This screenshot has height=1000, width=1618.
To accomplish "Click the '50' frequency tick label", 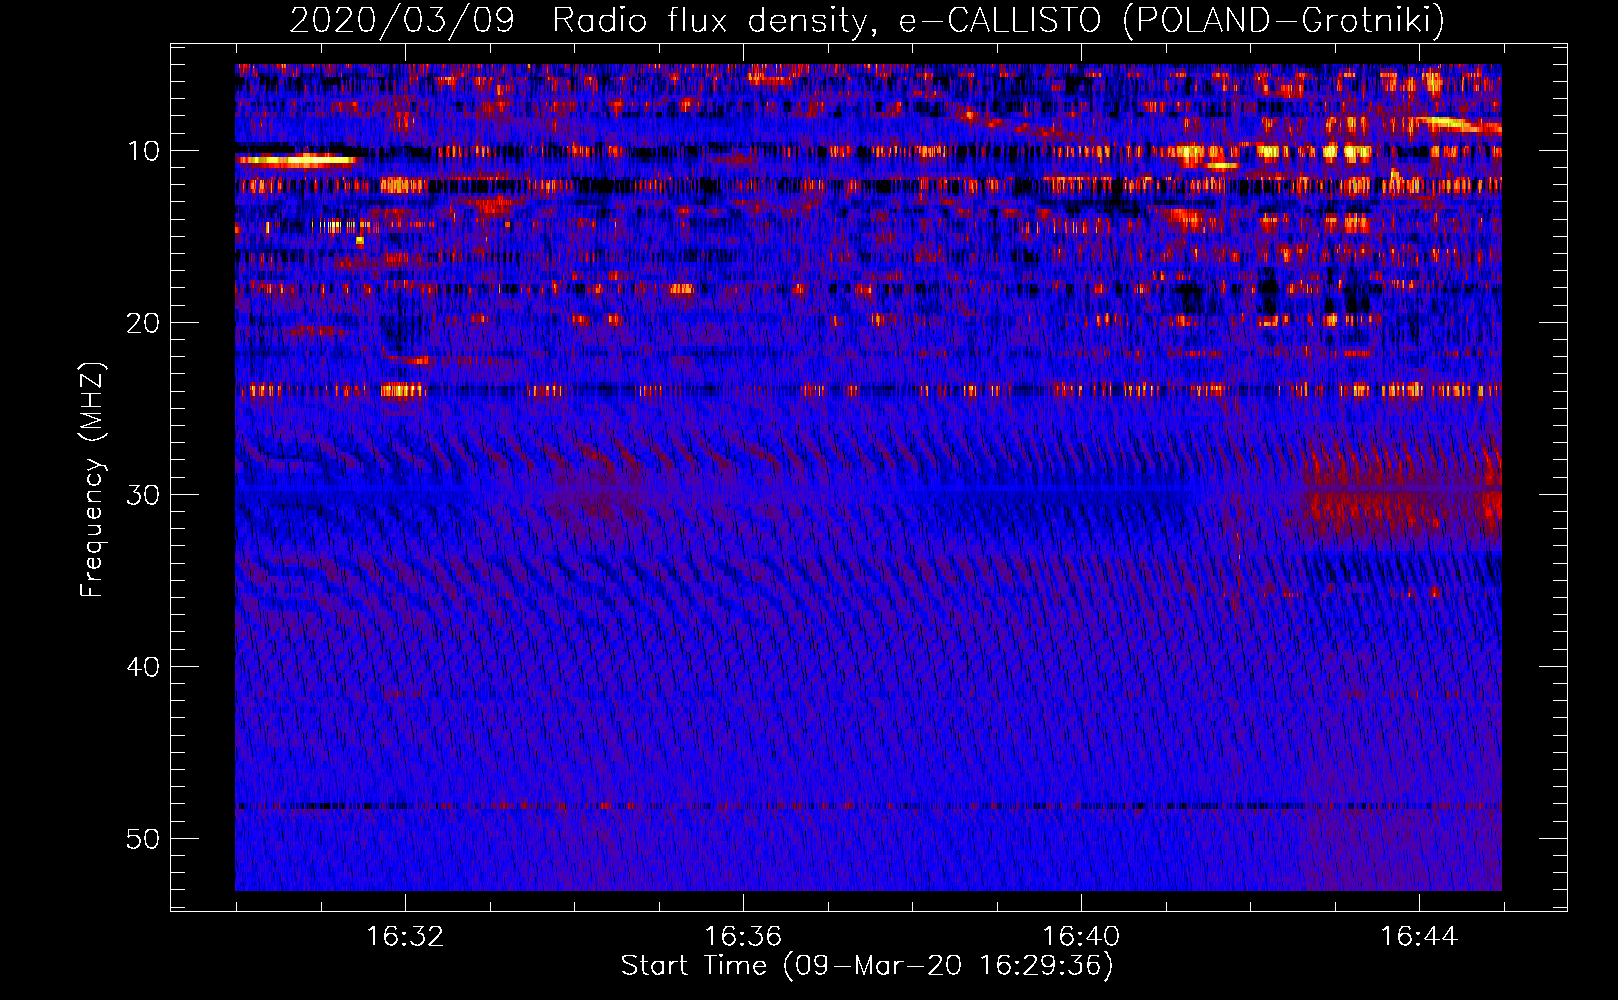I will [144, 839].
